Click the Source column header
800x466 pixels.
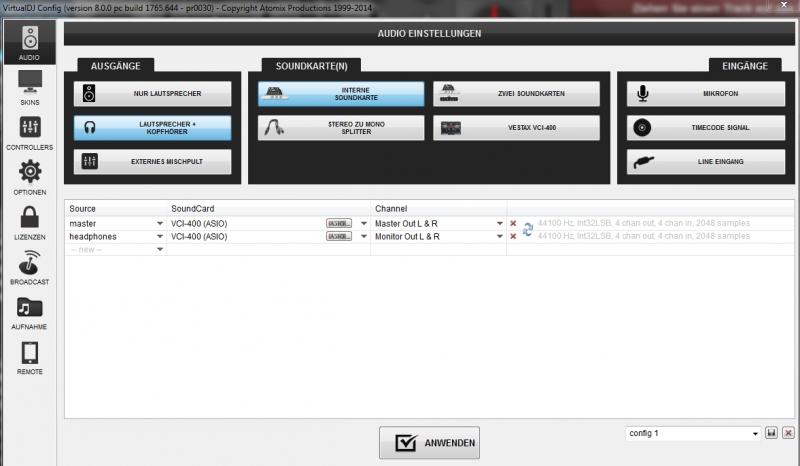tap(82, 209)
